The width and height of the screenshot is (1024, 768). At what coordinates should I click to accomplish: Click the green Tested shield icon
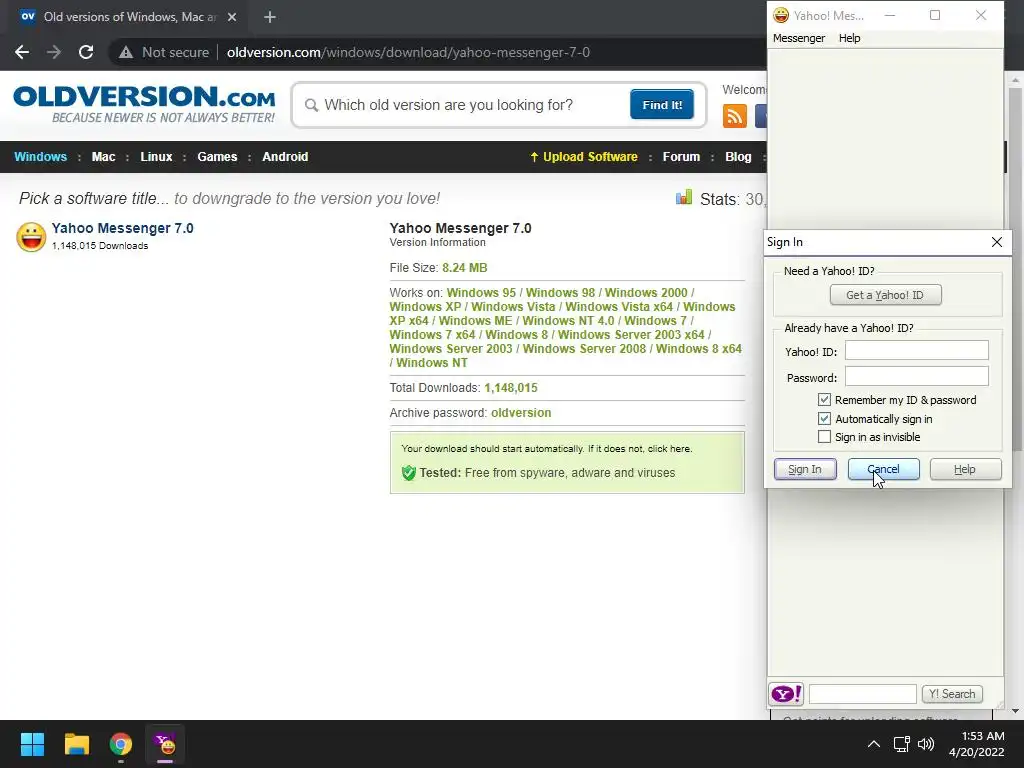[x=409, y=473]
